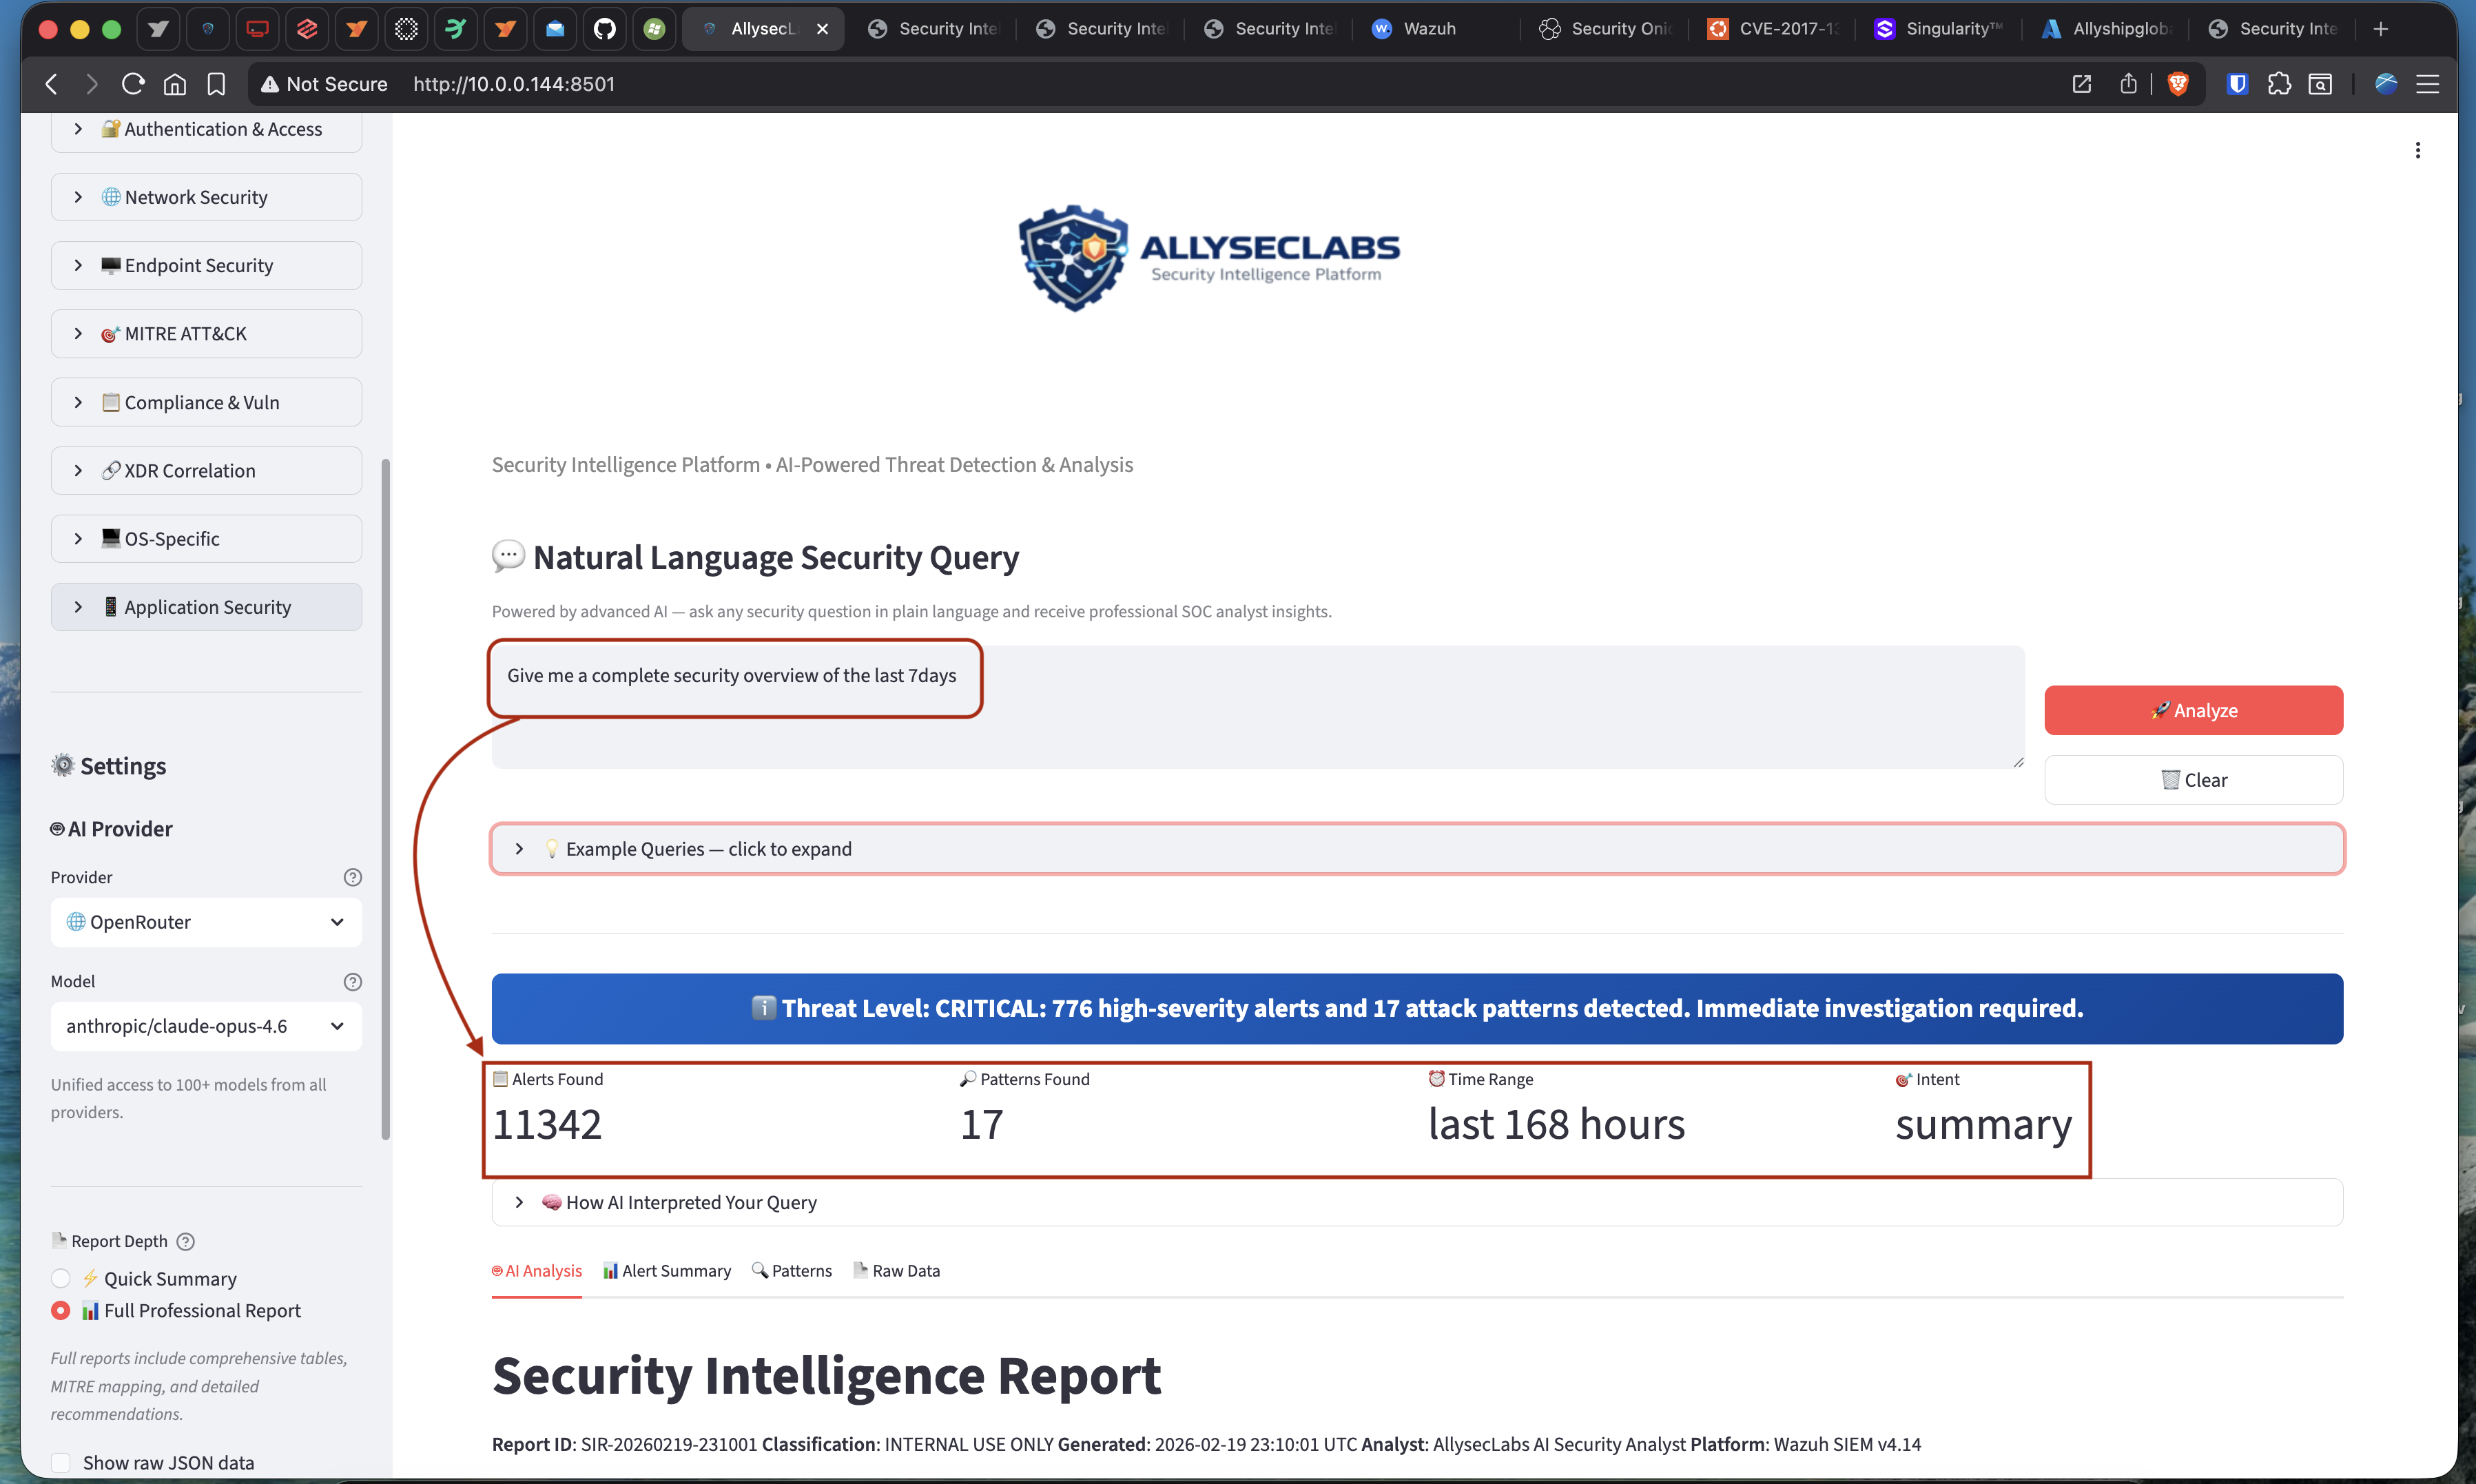The width and height of the screenshot is (2476, 1484).
Task: Go back to the previous page
Action: pos(52,84)
